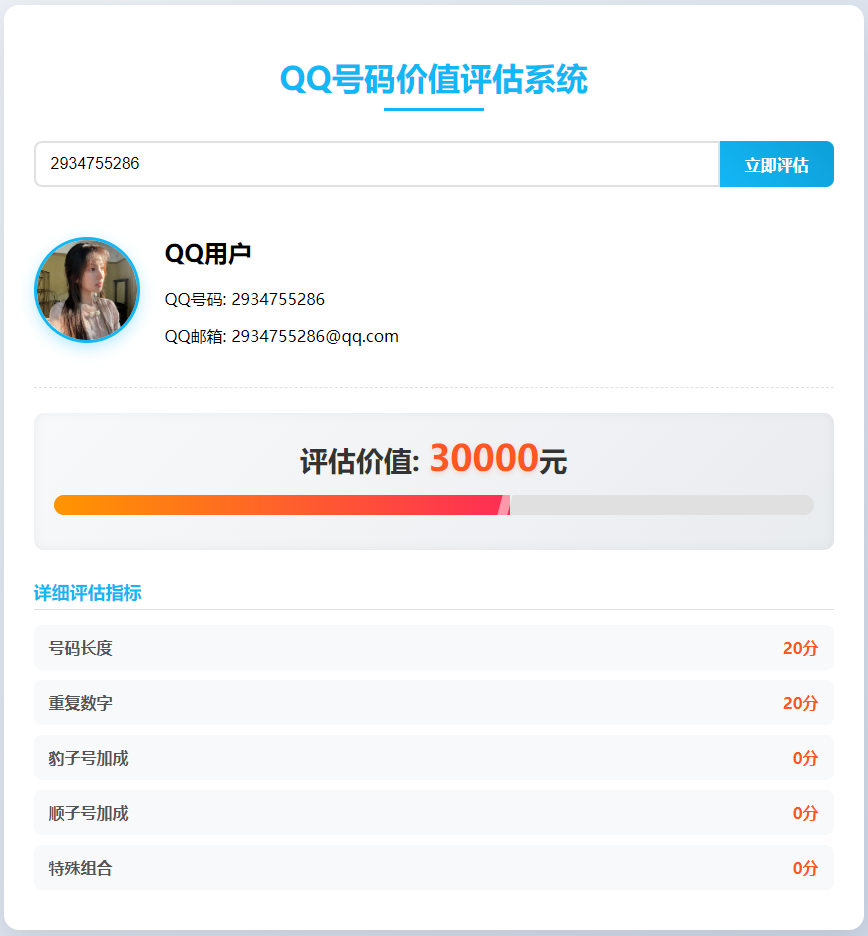Click the QQ user avatar photo
The image size is (868, 936).
87,290
